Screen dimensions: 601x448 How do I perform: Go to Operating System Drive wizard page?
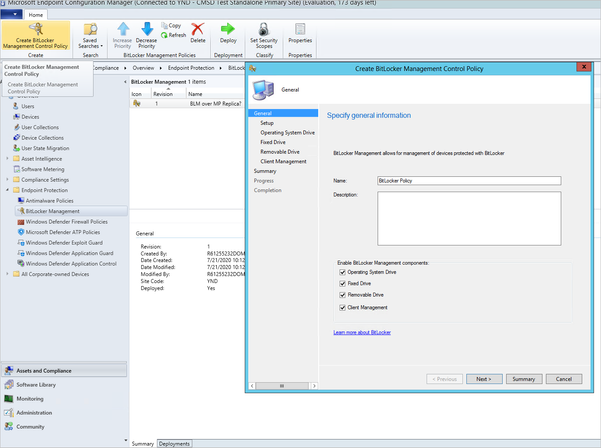287,133
